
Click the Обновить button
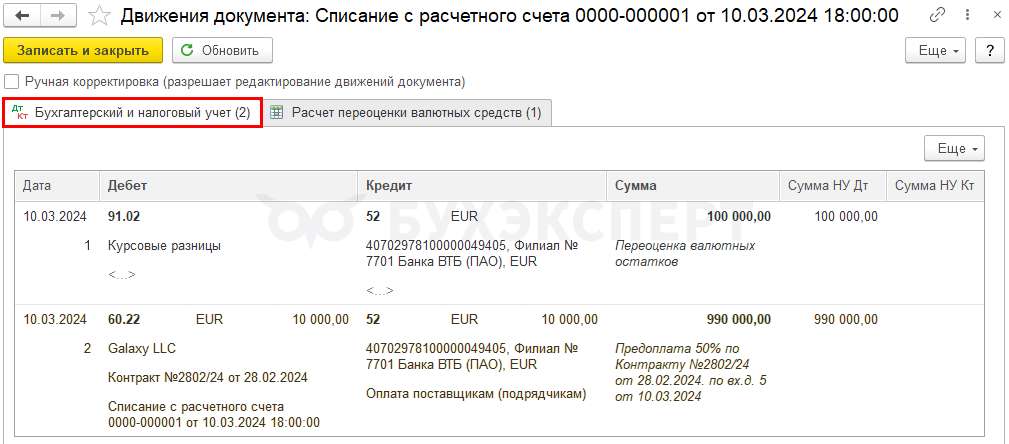pyautogui.click(x=222, y=50)
